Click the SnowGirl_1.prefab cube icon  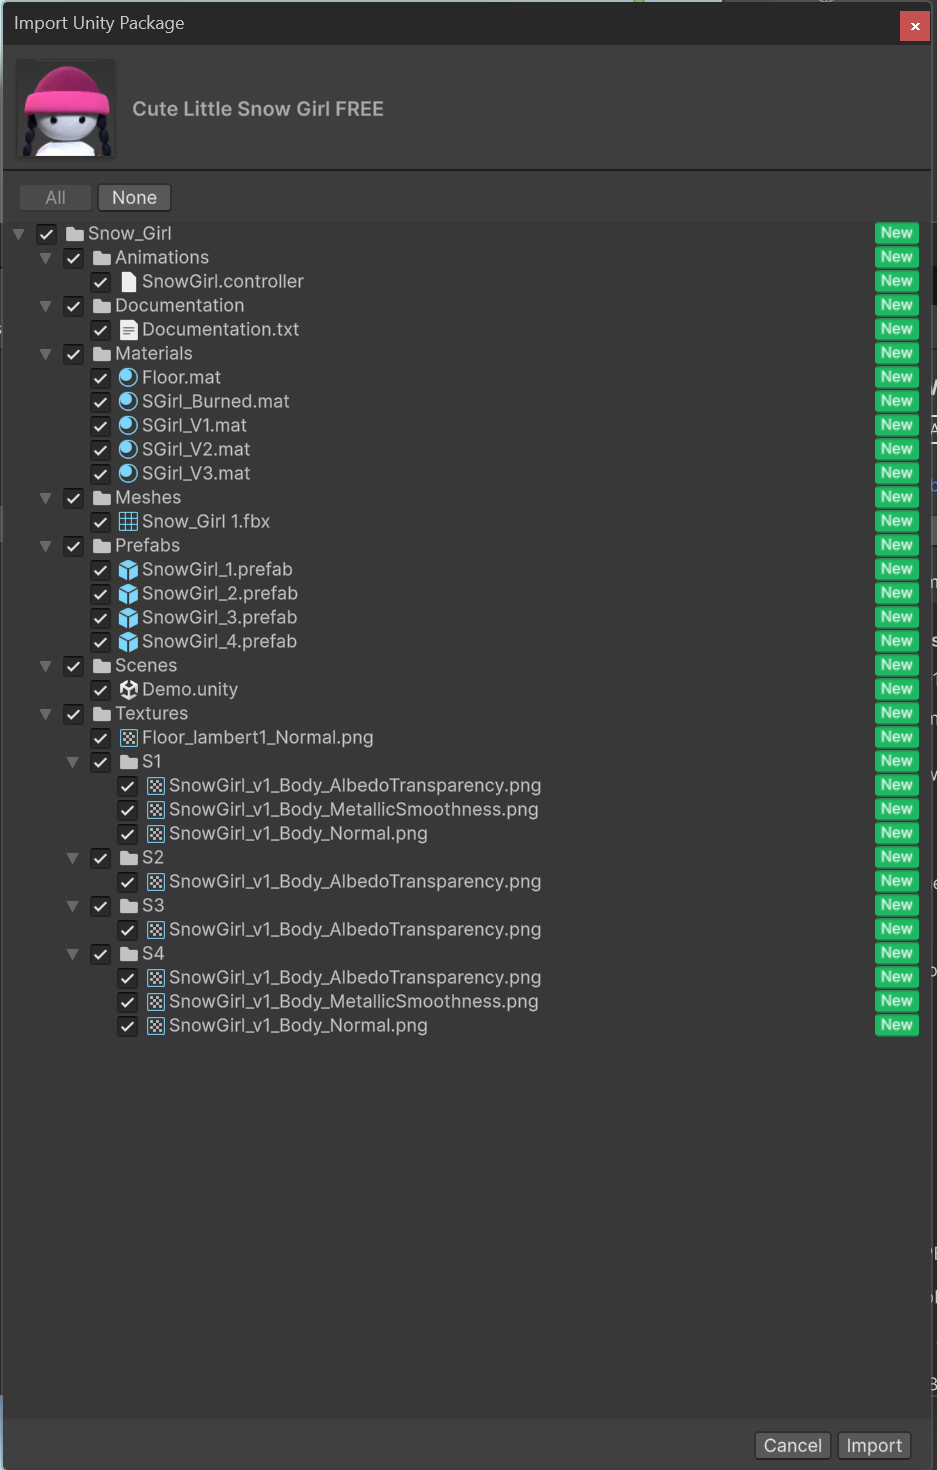click(x=128, y=570)
